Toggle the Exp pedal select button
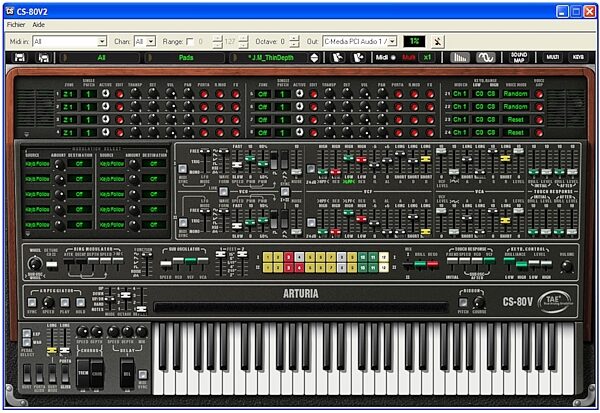Image resolution: width=600 pixels, height=413 pixels. click(x=26, y=333)
